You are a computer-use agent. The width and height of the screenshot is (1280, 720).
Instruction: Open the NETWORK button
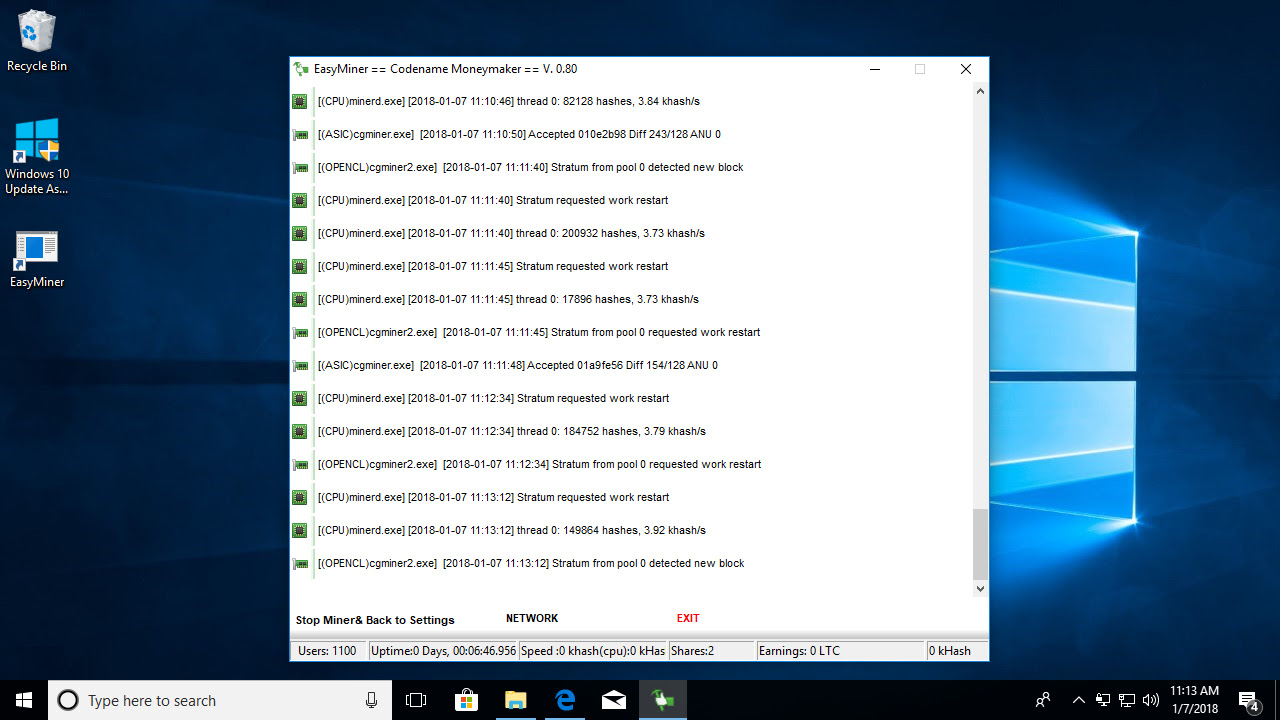532,618
